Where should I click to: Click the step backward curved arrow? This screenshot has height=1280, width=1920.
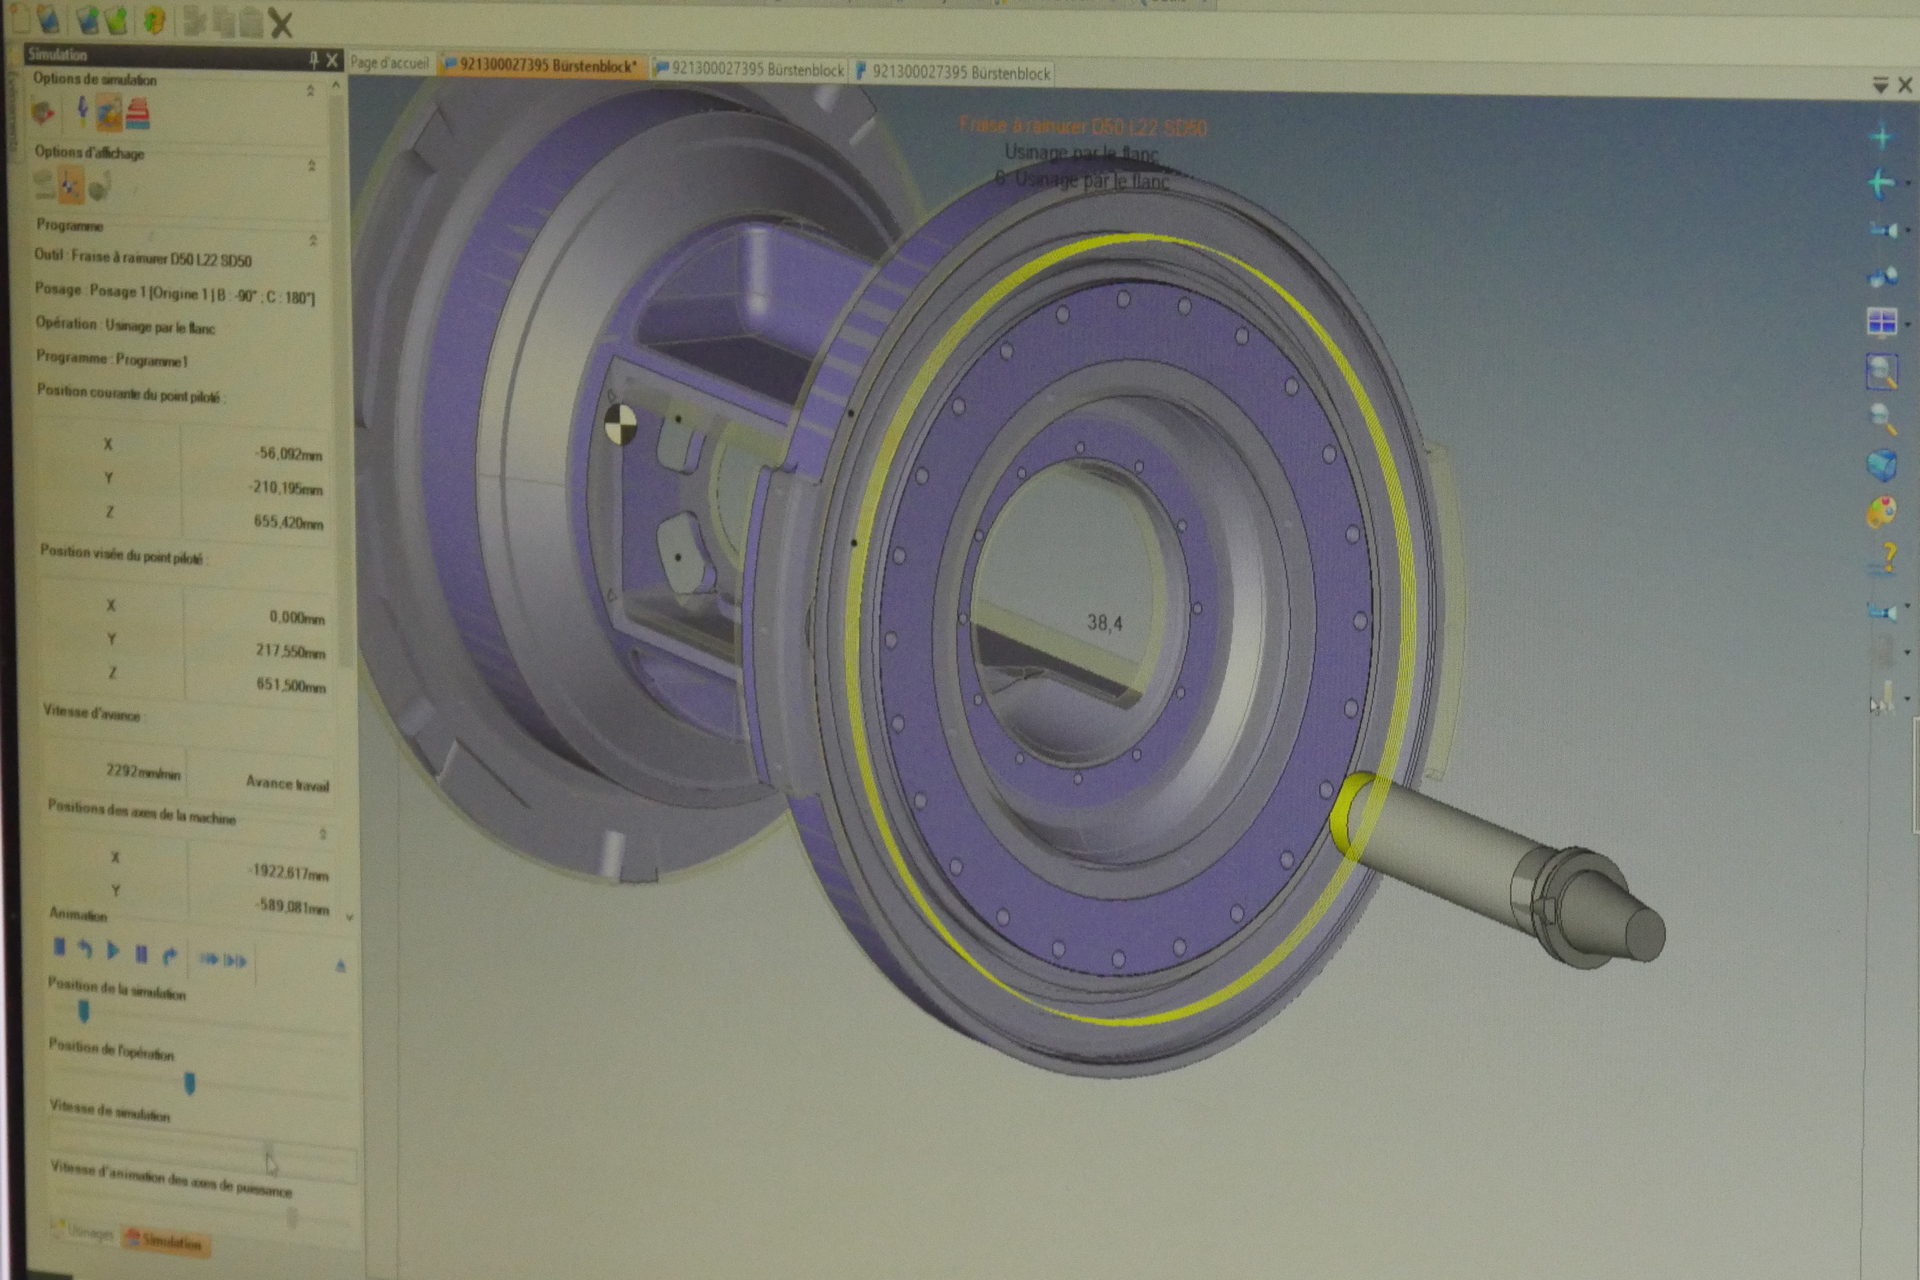tap(86, 950)
